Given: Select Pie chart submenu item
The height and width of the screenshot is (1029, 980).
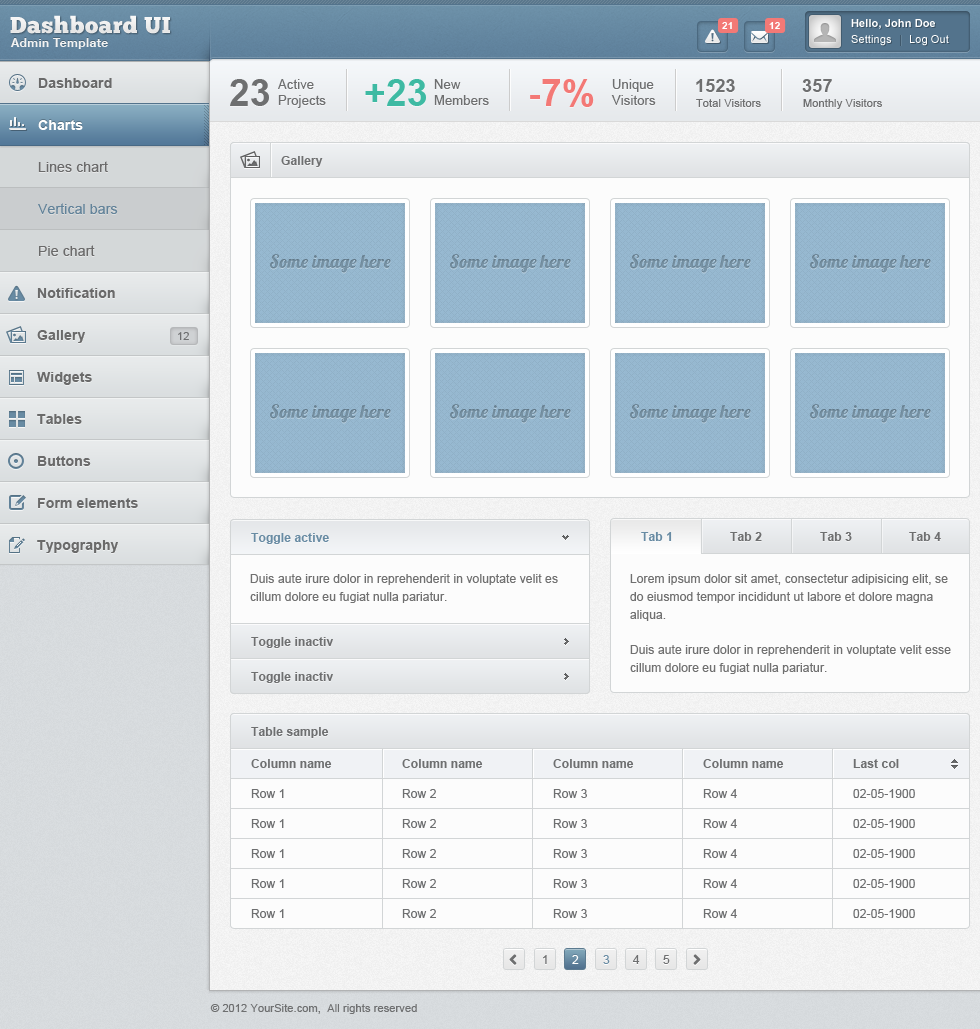Looking at the screenshot, I should coord(66,251).
